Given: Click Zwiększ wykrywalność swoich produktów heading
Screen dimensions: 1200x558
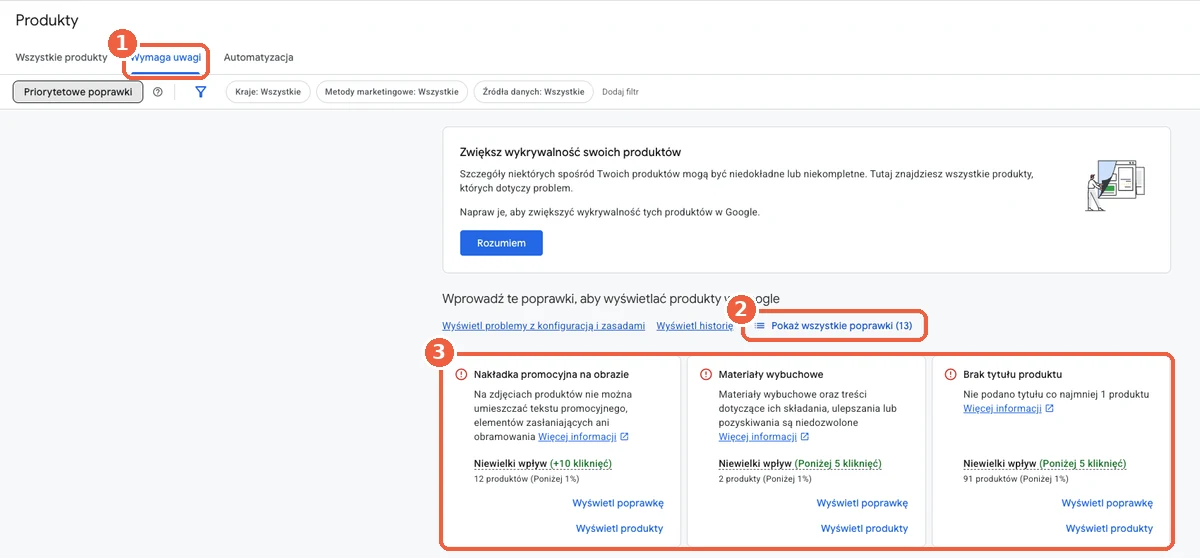Looking at the screenshot, I should point(570,152).
